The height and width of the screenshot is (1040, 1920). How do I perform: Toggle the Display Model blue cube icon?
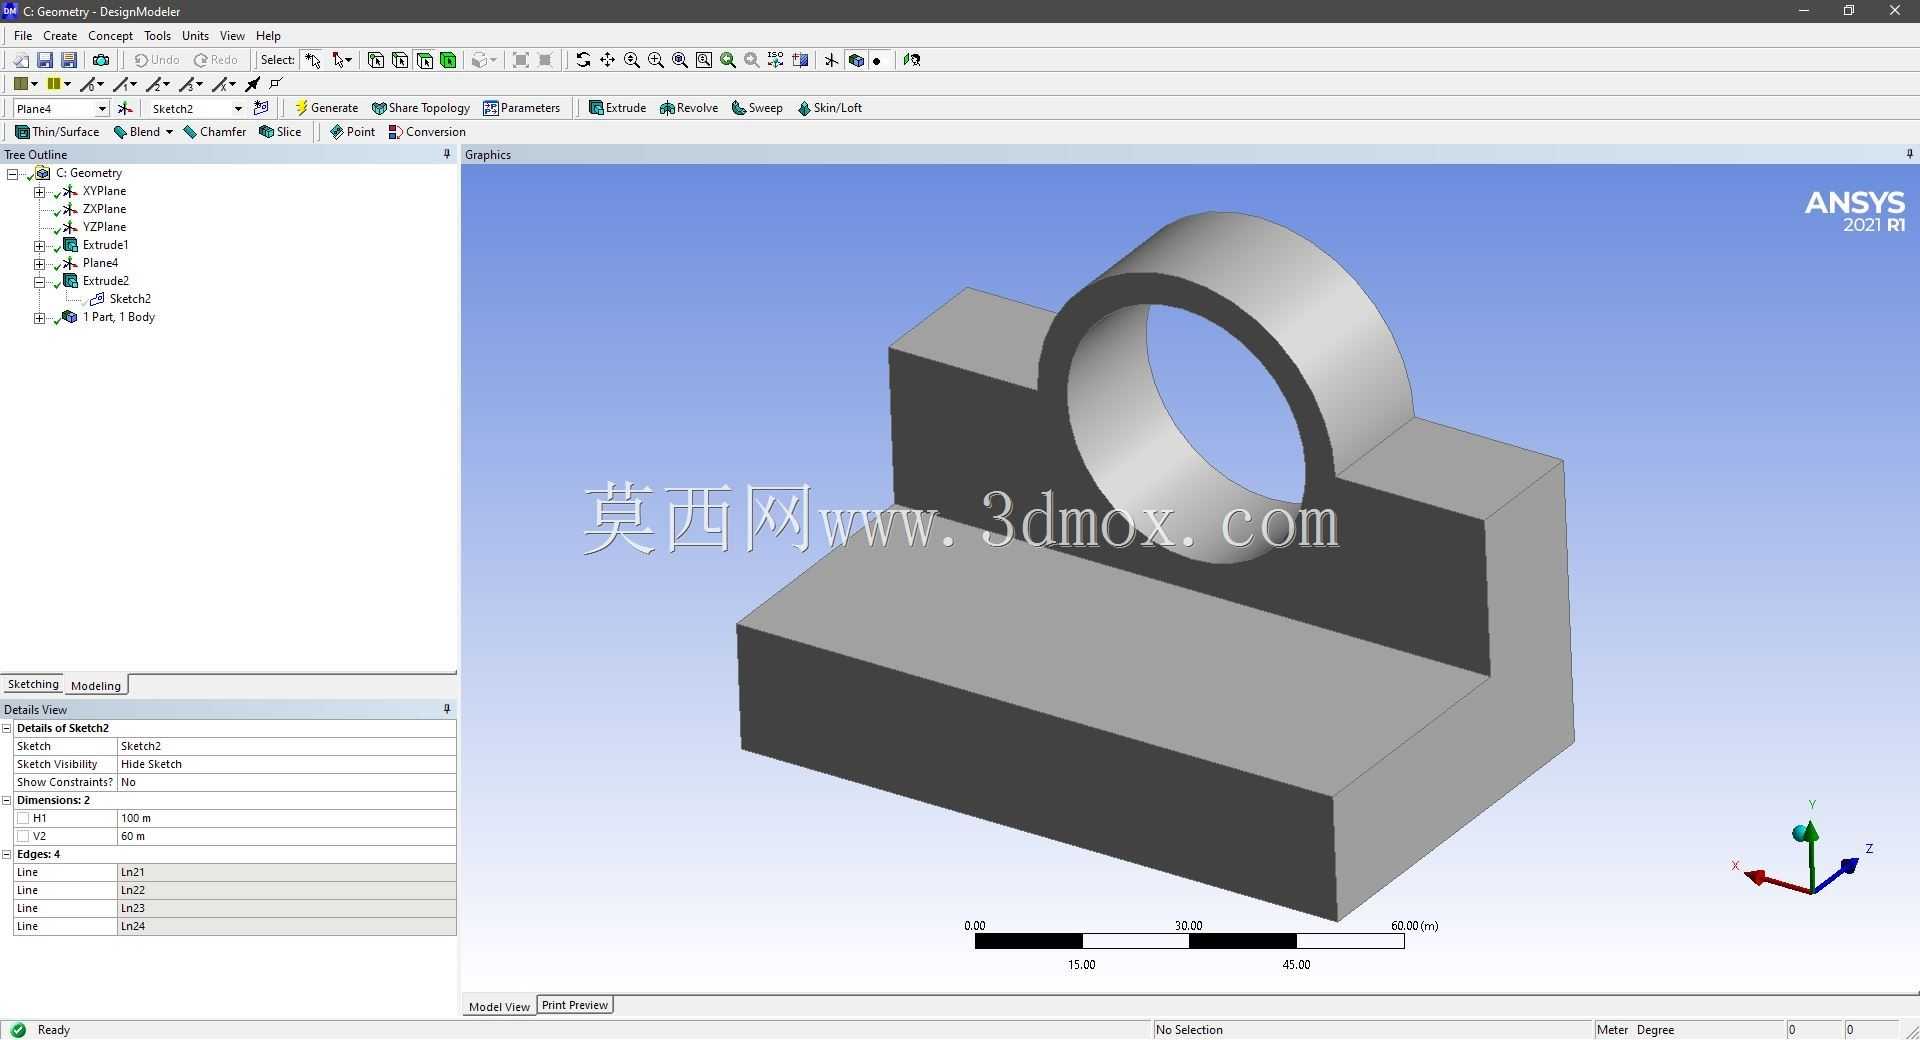[x=855, y=60]
